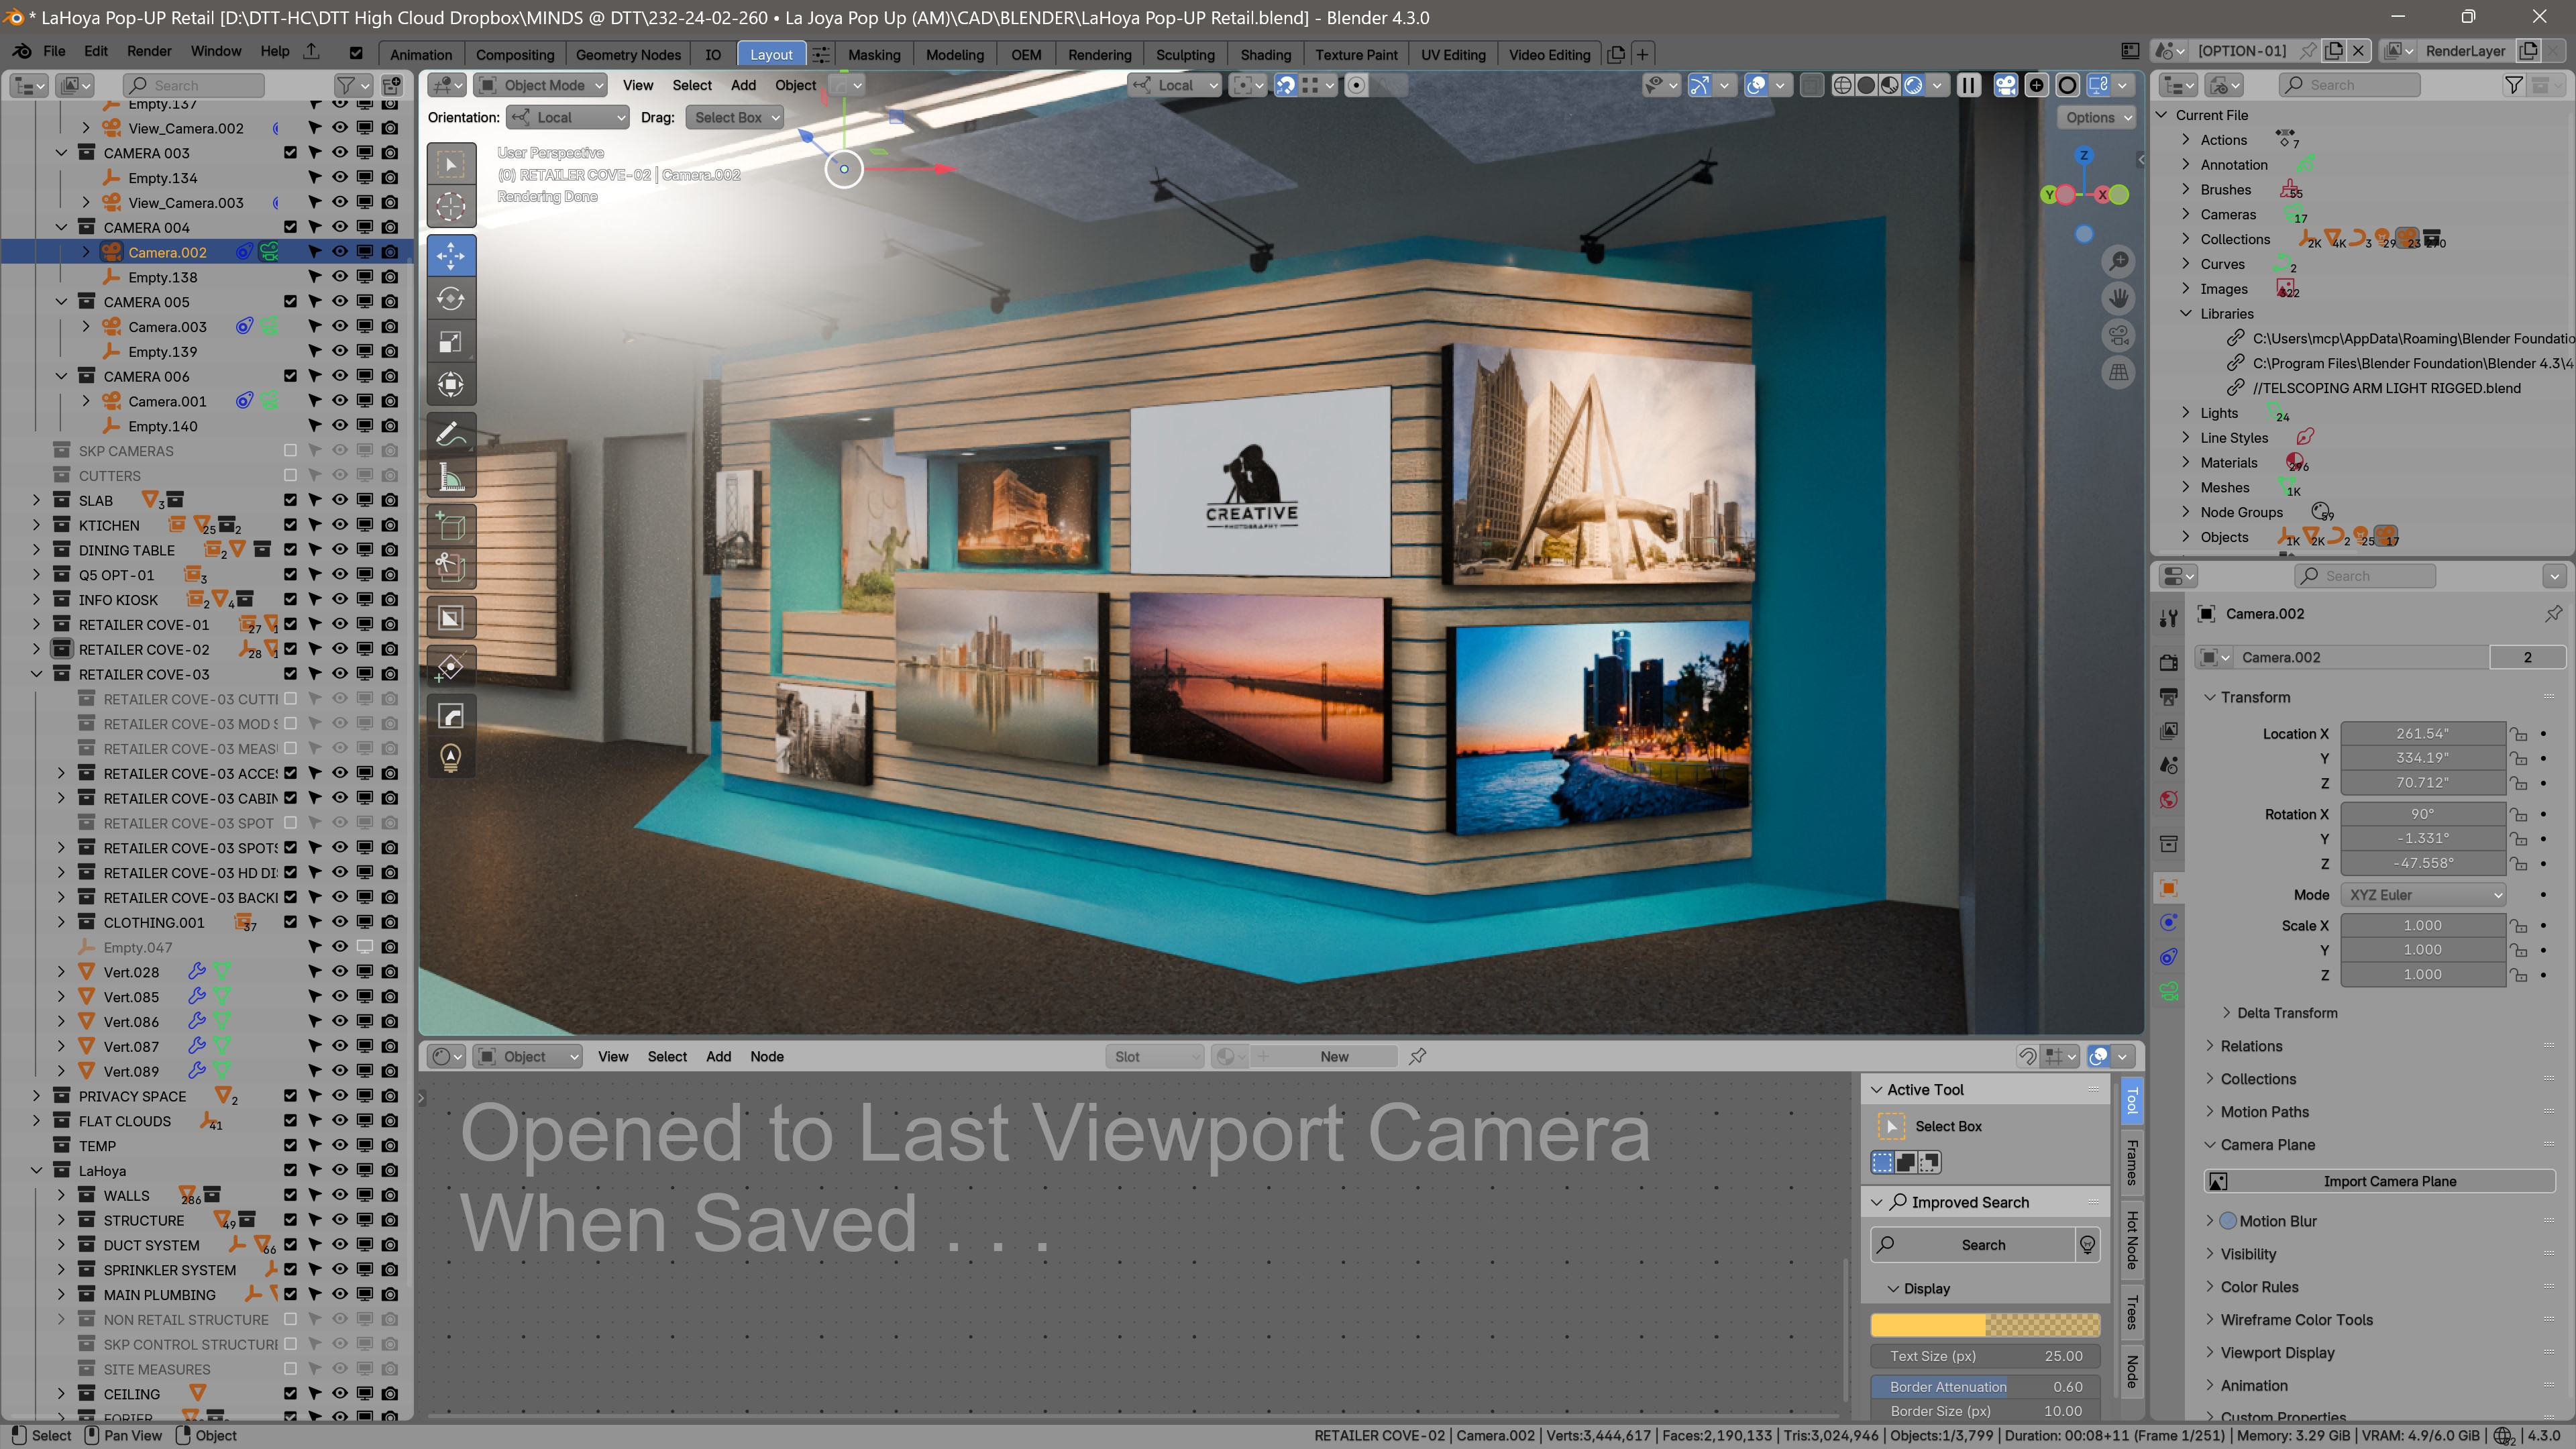
Task: Toggle visibility eye of CEILING collection
Action: tap(340, 1393)
